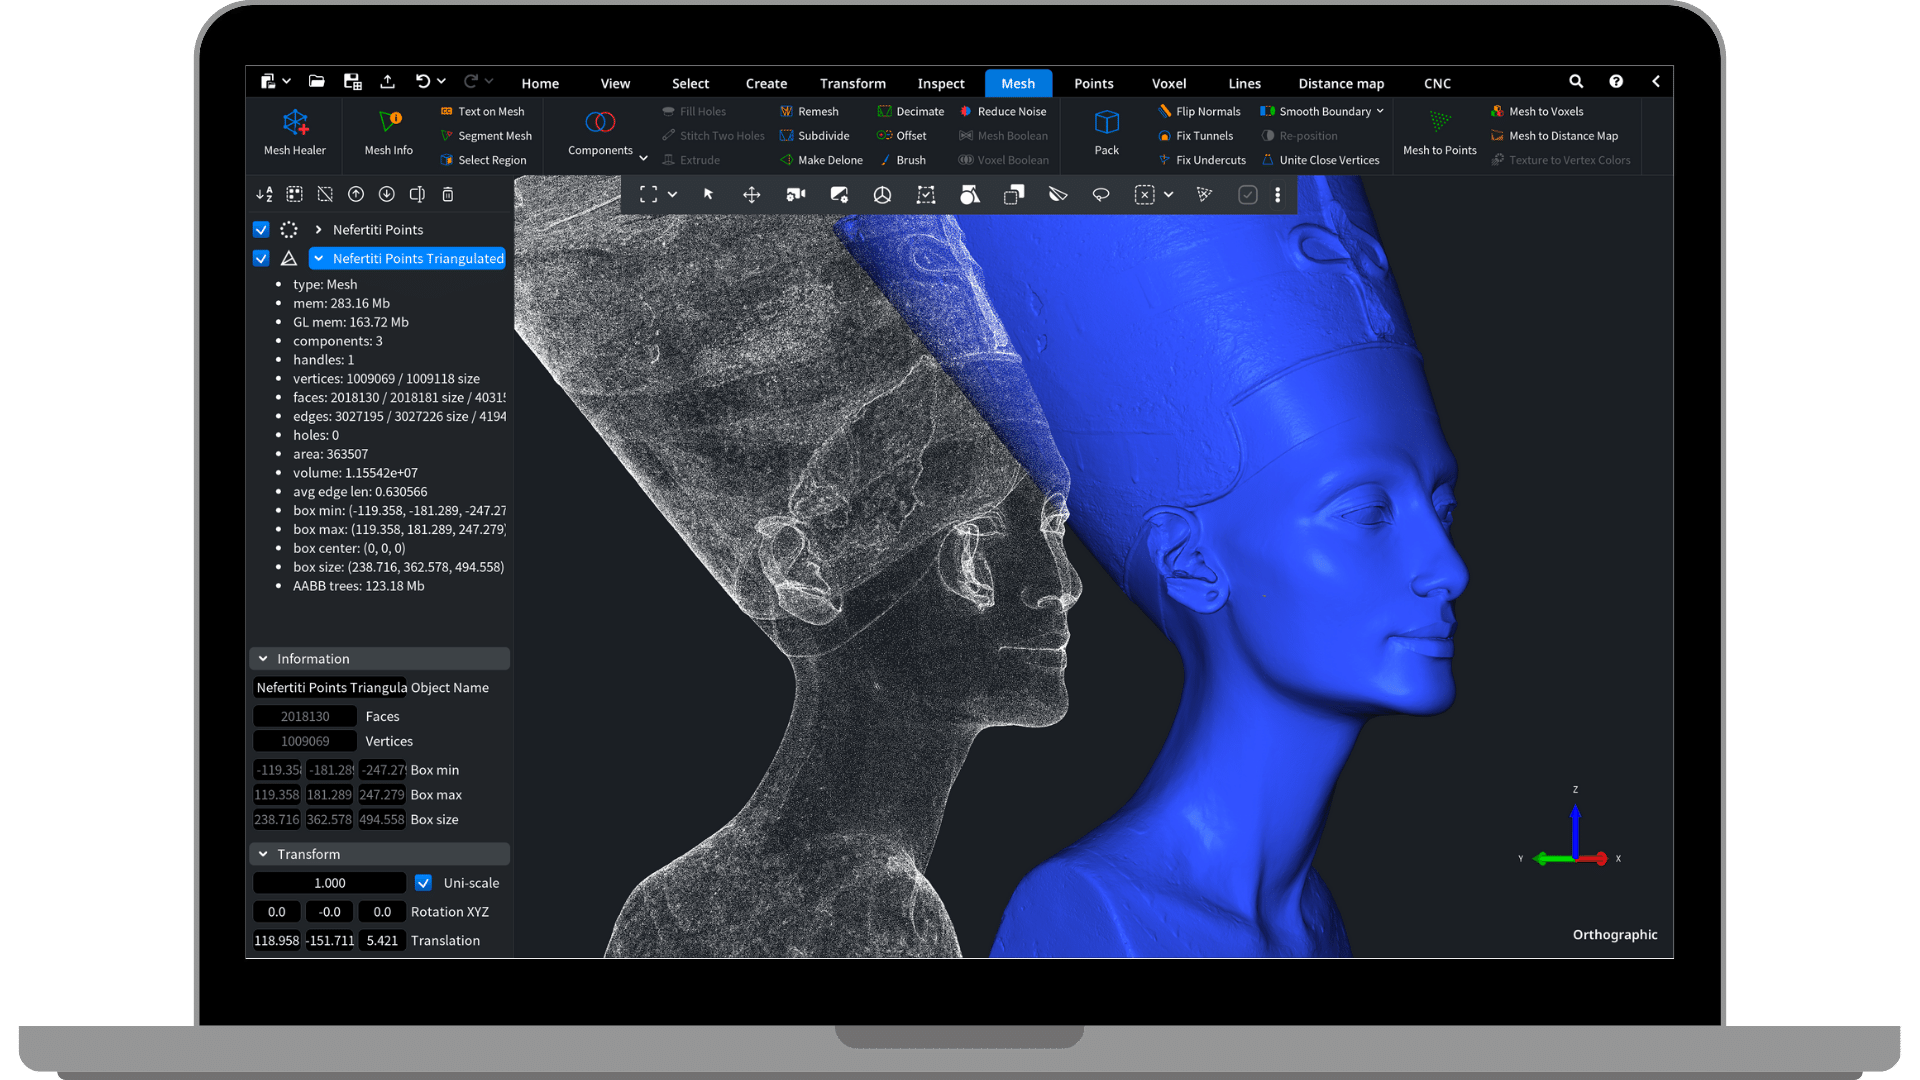
Task: Select the move cross-arrows tool in viewport toolbar
Action: coord(752,195)
